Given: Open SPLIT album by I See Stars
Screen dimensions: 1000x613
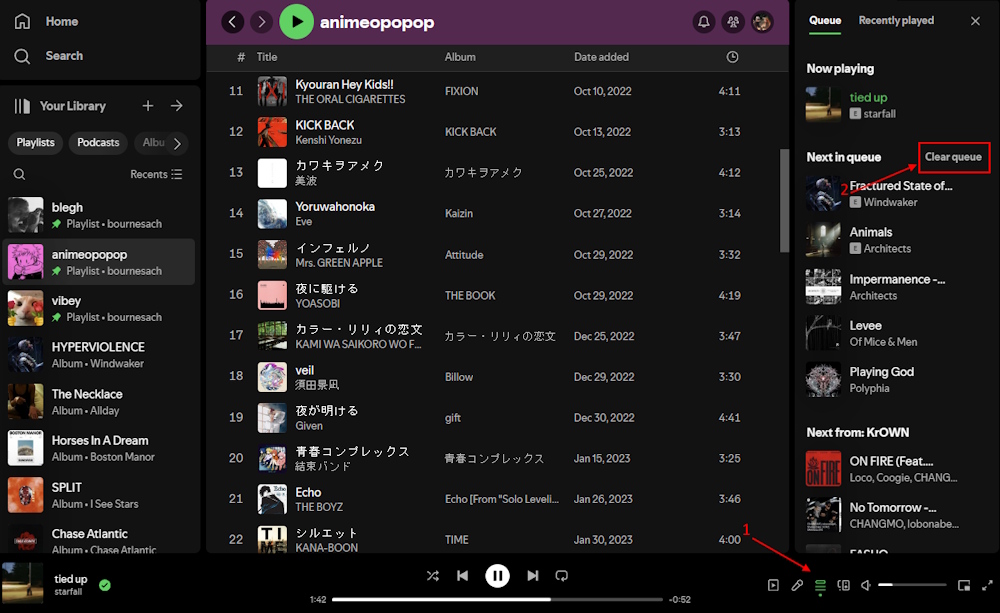Looking at the screenshot, I should click(x=99, y=495).
